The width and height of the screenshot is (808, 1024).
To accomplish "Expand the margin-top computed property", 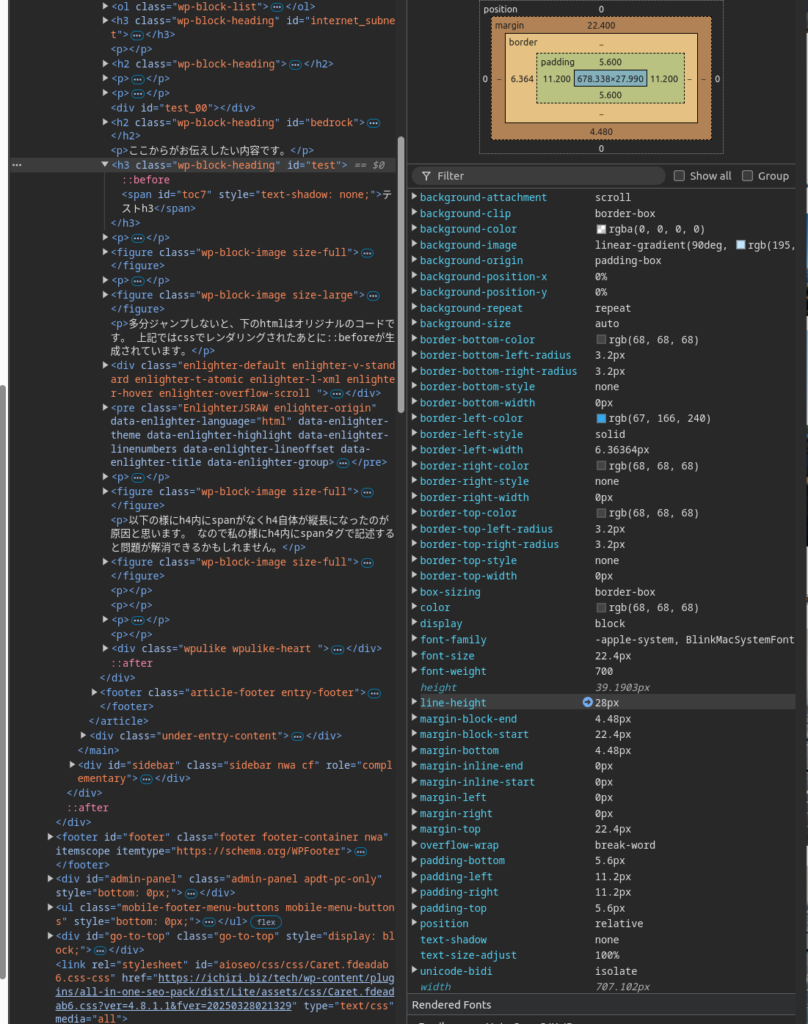I will (414, 828).
